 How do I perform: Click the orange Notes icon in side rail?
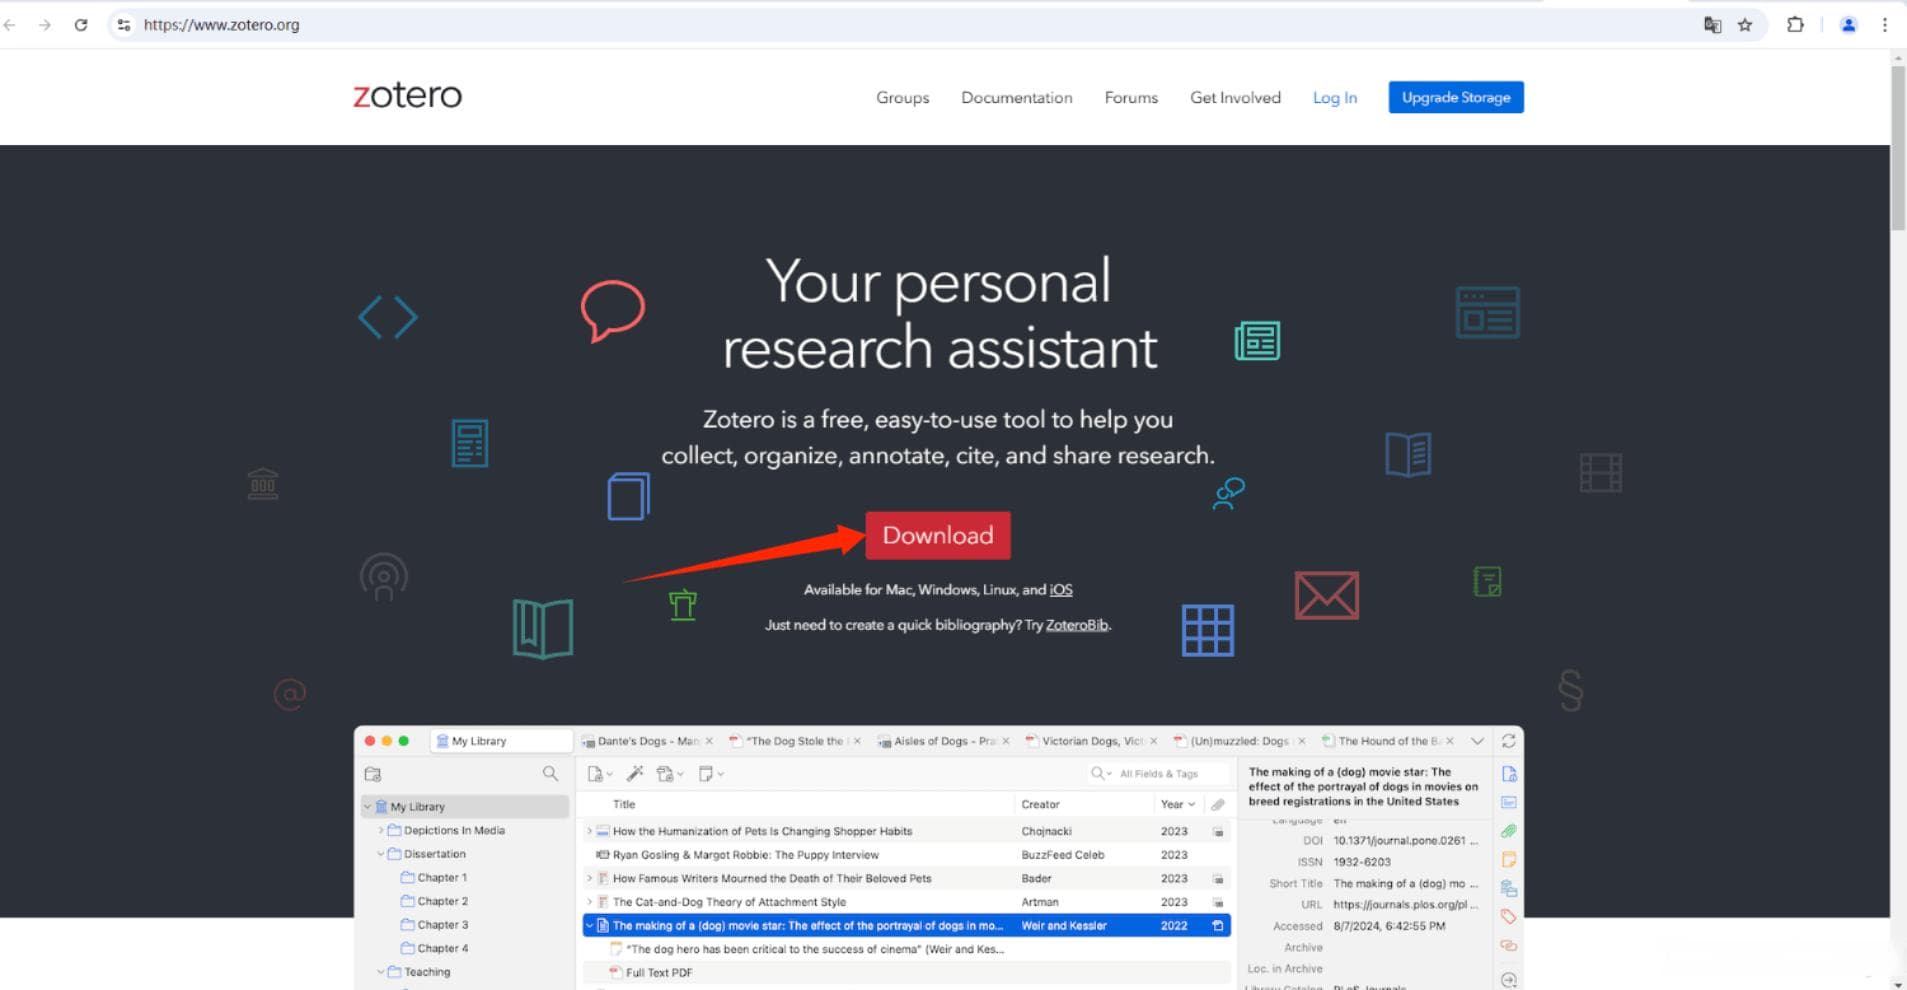[1509, 859]
